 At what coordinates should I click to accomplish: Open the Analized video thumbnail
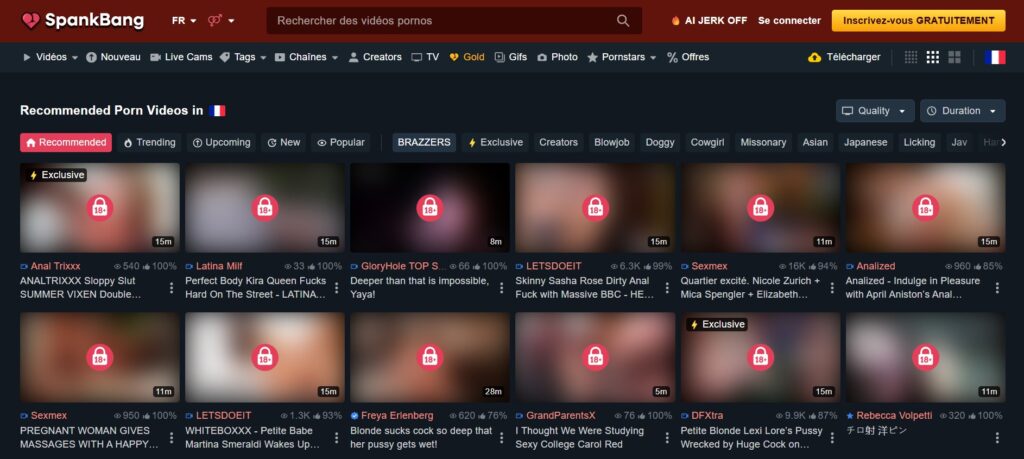click(x=925, y=208)
